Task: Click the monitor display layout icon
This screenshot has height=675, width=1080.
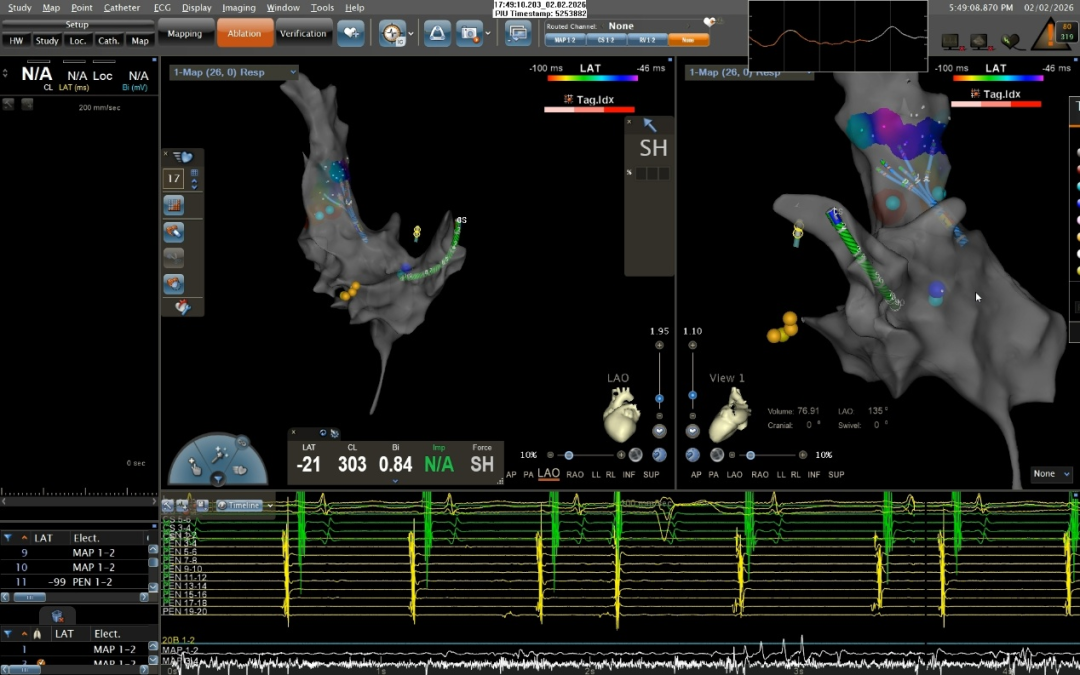Action: point(517,33)
